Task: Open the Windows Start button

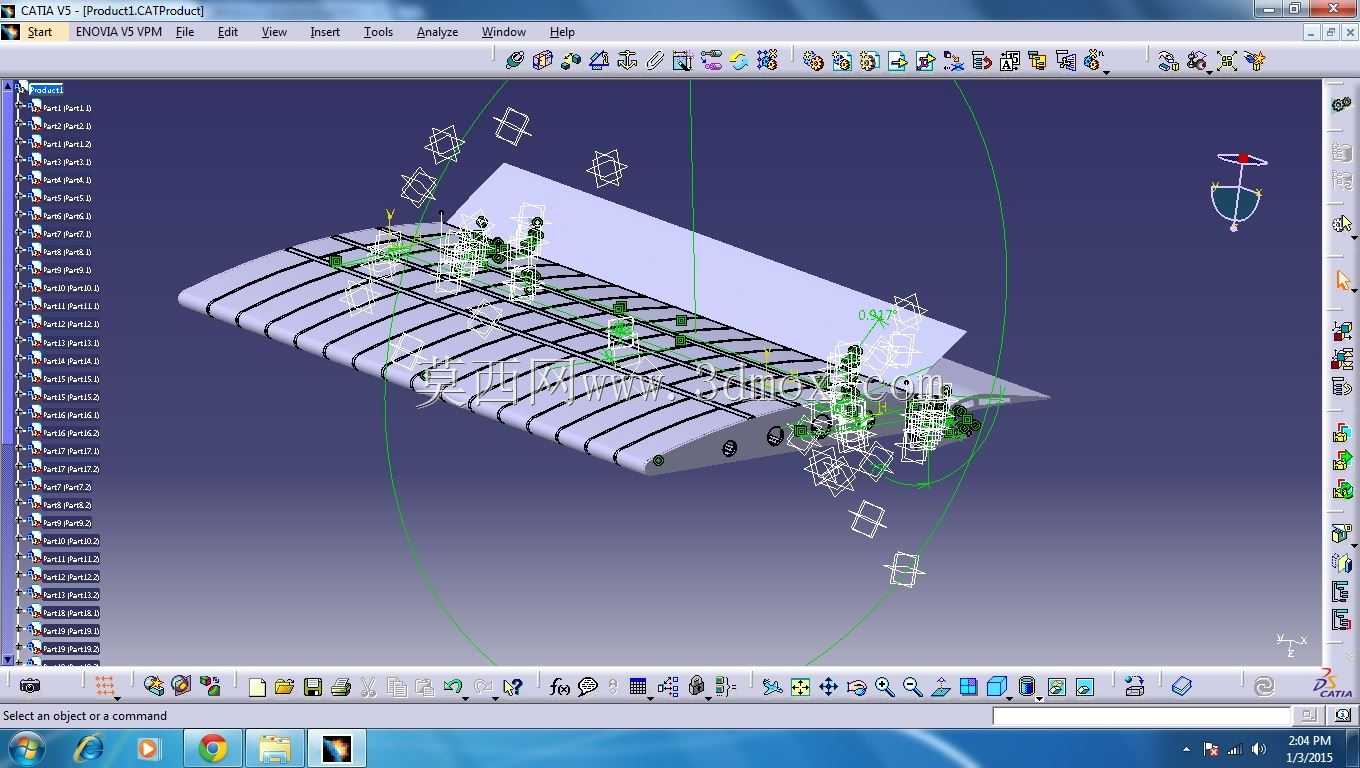Action: tap(25, 748)
